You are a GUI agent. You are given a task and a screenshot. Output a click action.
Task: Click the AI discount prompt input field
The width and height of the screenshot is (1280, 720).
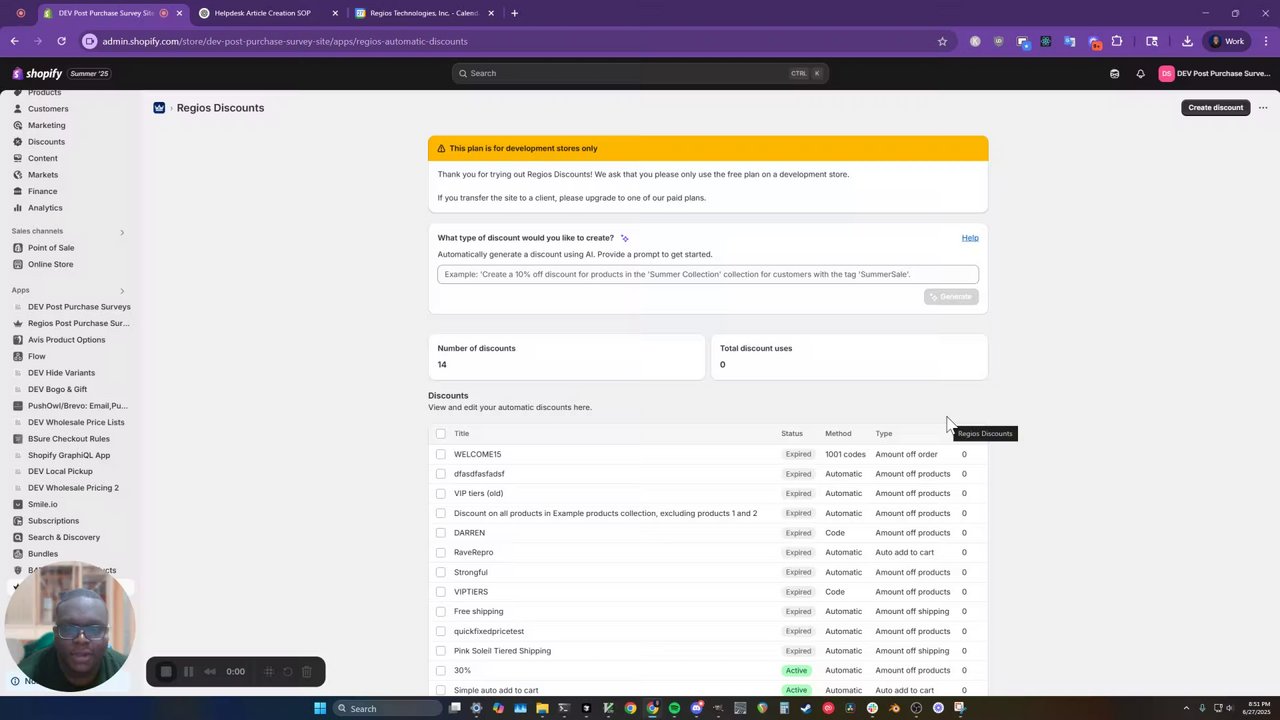click(707, 274)
